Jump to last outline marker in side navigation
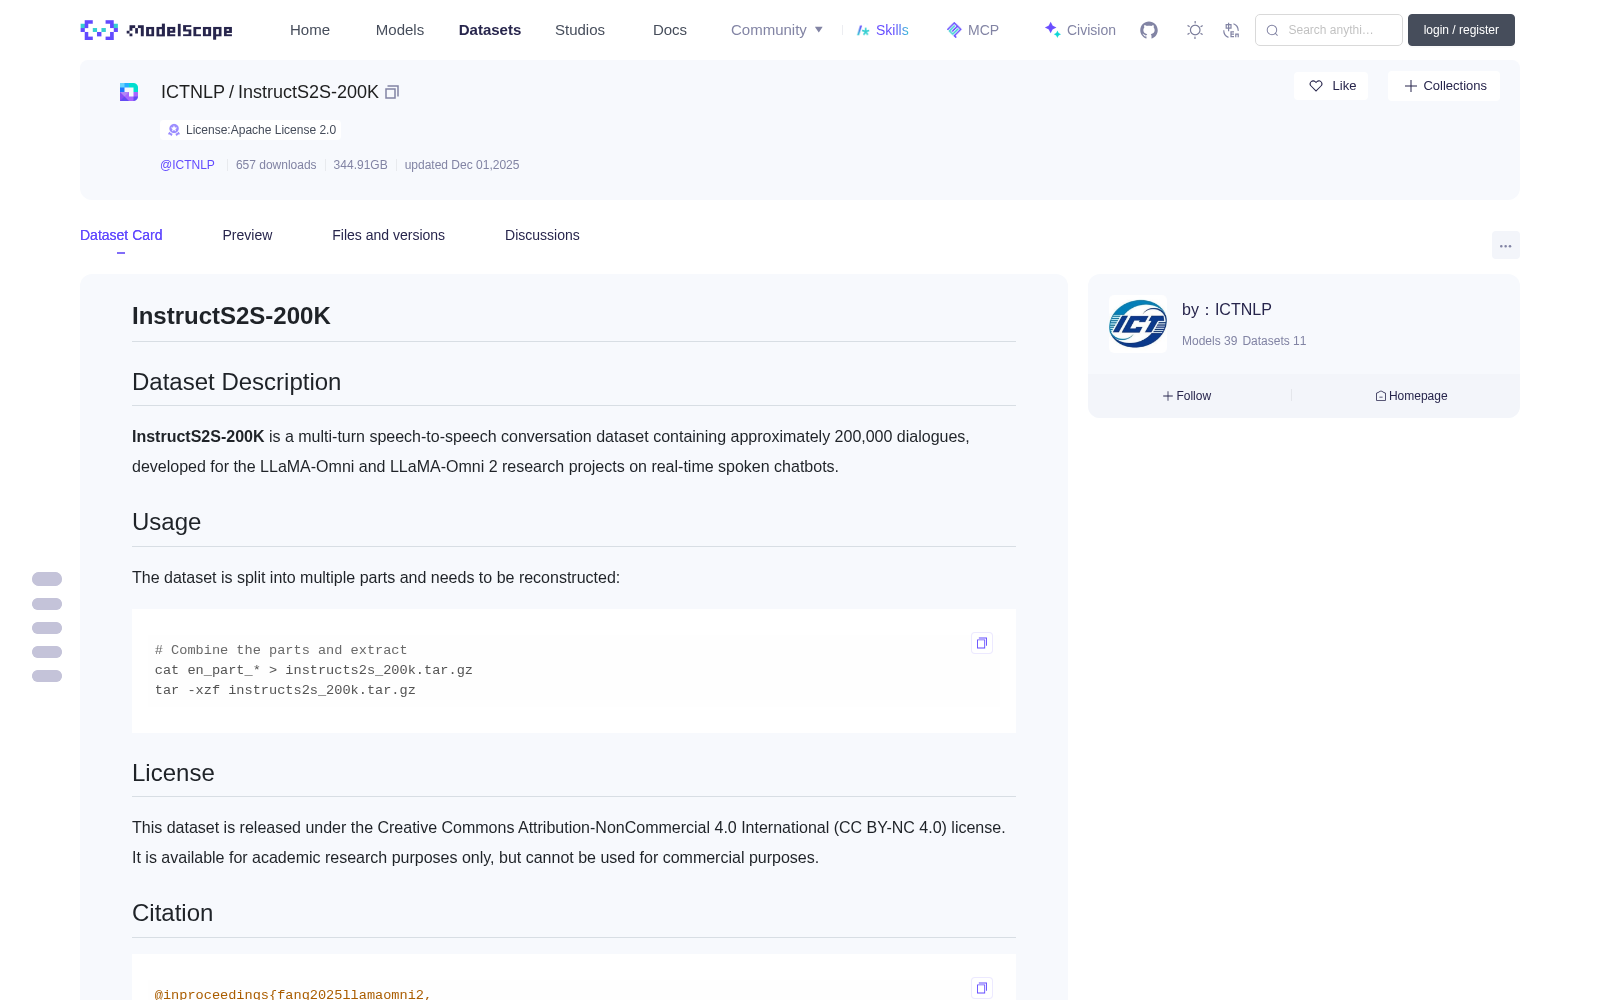This screenshot has height=1000, width=1600. pos(47,676)
